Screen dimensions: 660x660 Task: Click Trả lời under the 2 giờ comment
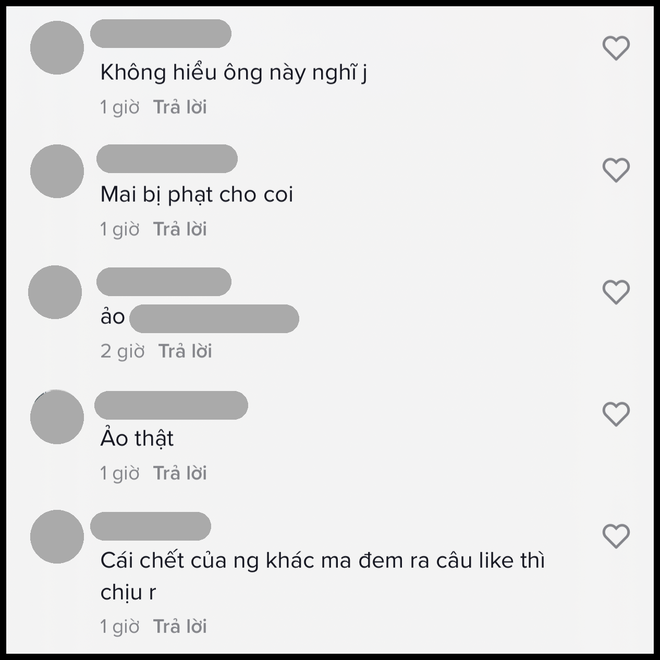185,351
